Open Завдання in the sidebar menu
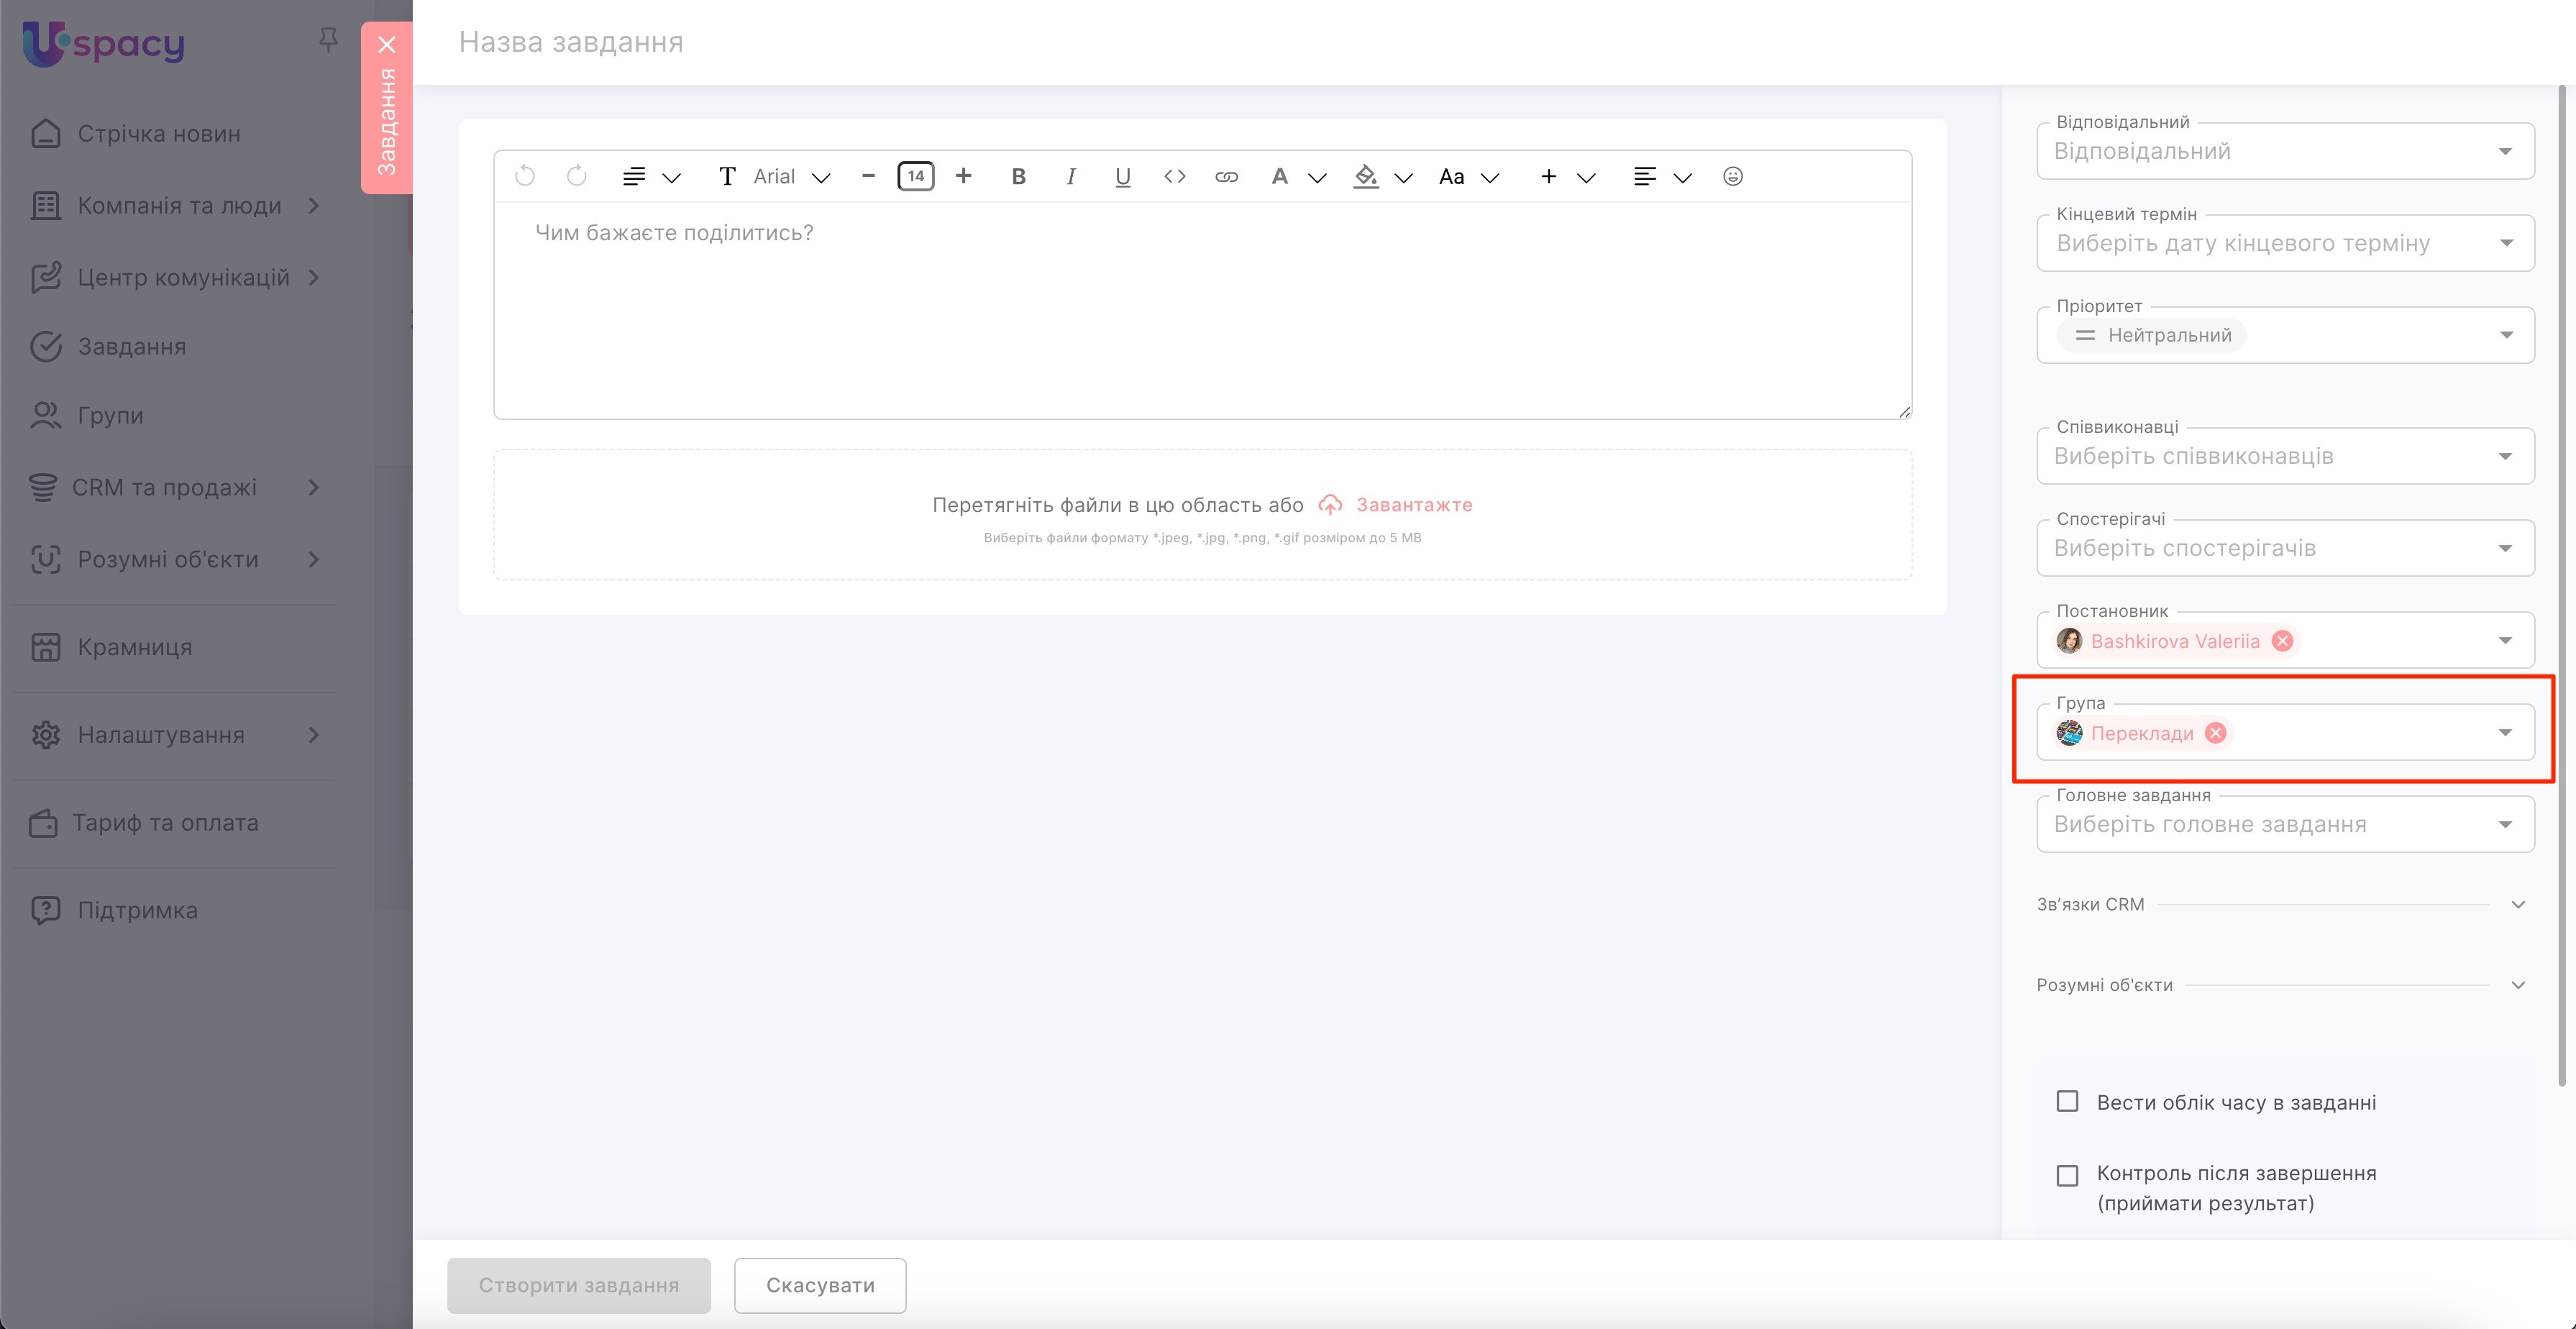Image resolution: width=2576 pixels, height=1329 pixels. pyautogui.click(x=131, y=346)
